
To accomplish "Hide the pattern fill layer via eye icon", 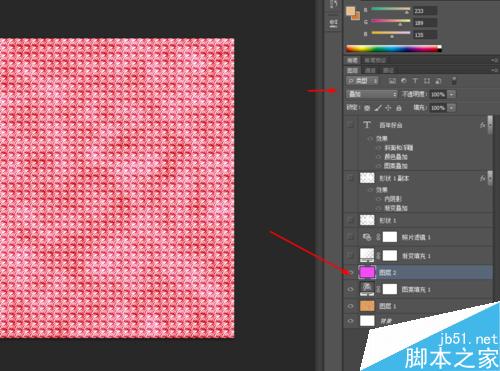I will pyautogui.click(x=351, y=289).
